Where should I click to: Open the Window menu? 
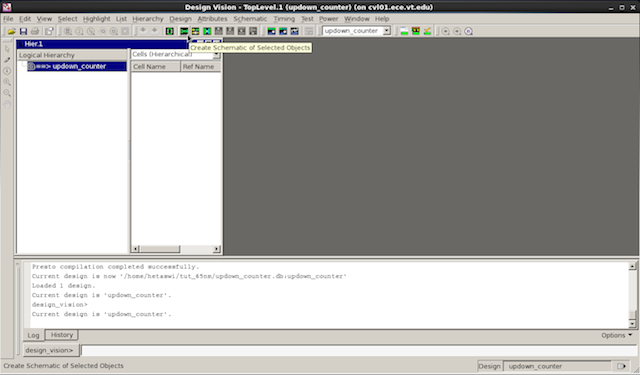pos(357,19)
